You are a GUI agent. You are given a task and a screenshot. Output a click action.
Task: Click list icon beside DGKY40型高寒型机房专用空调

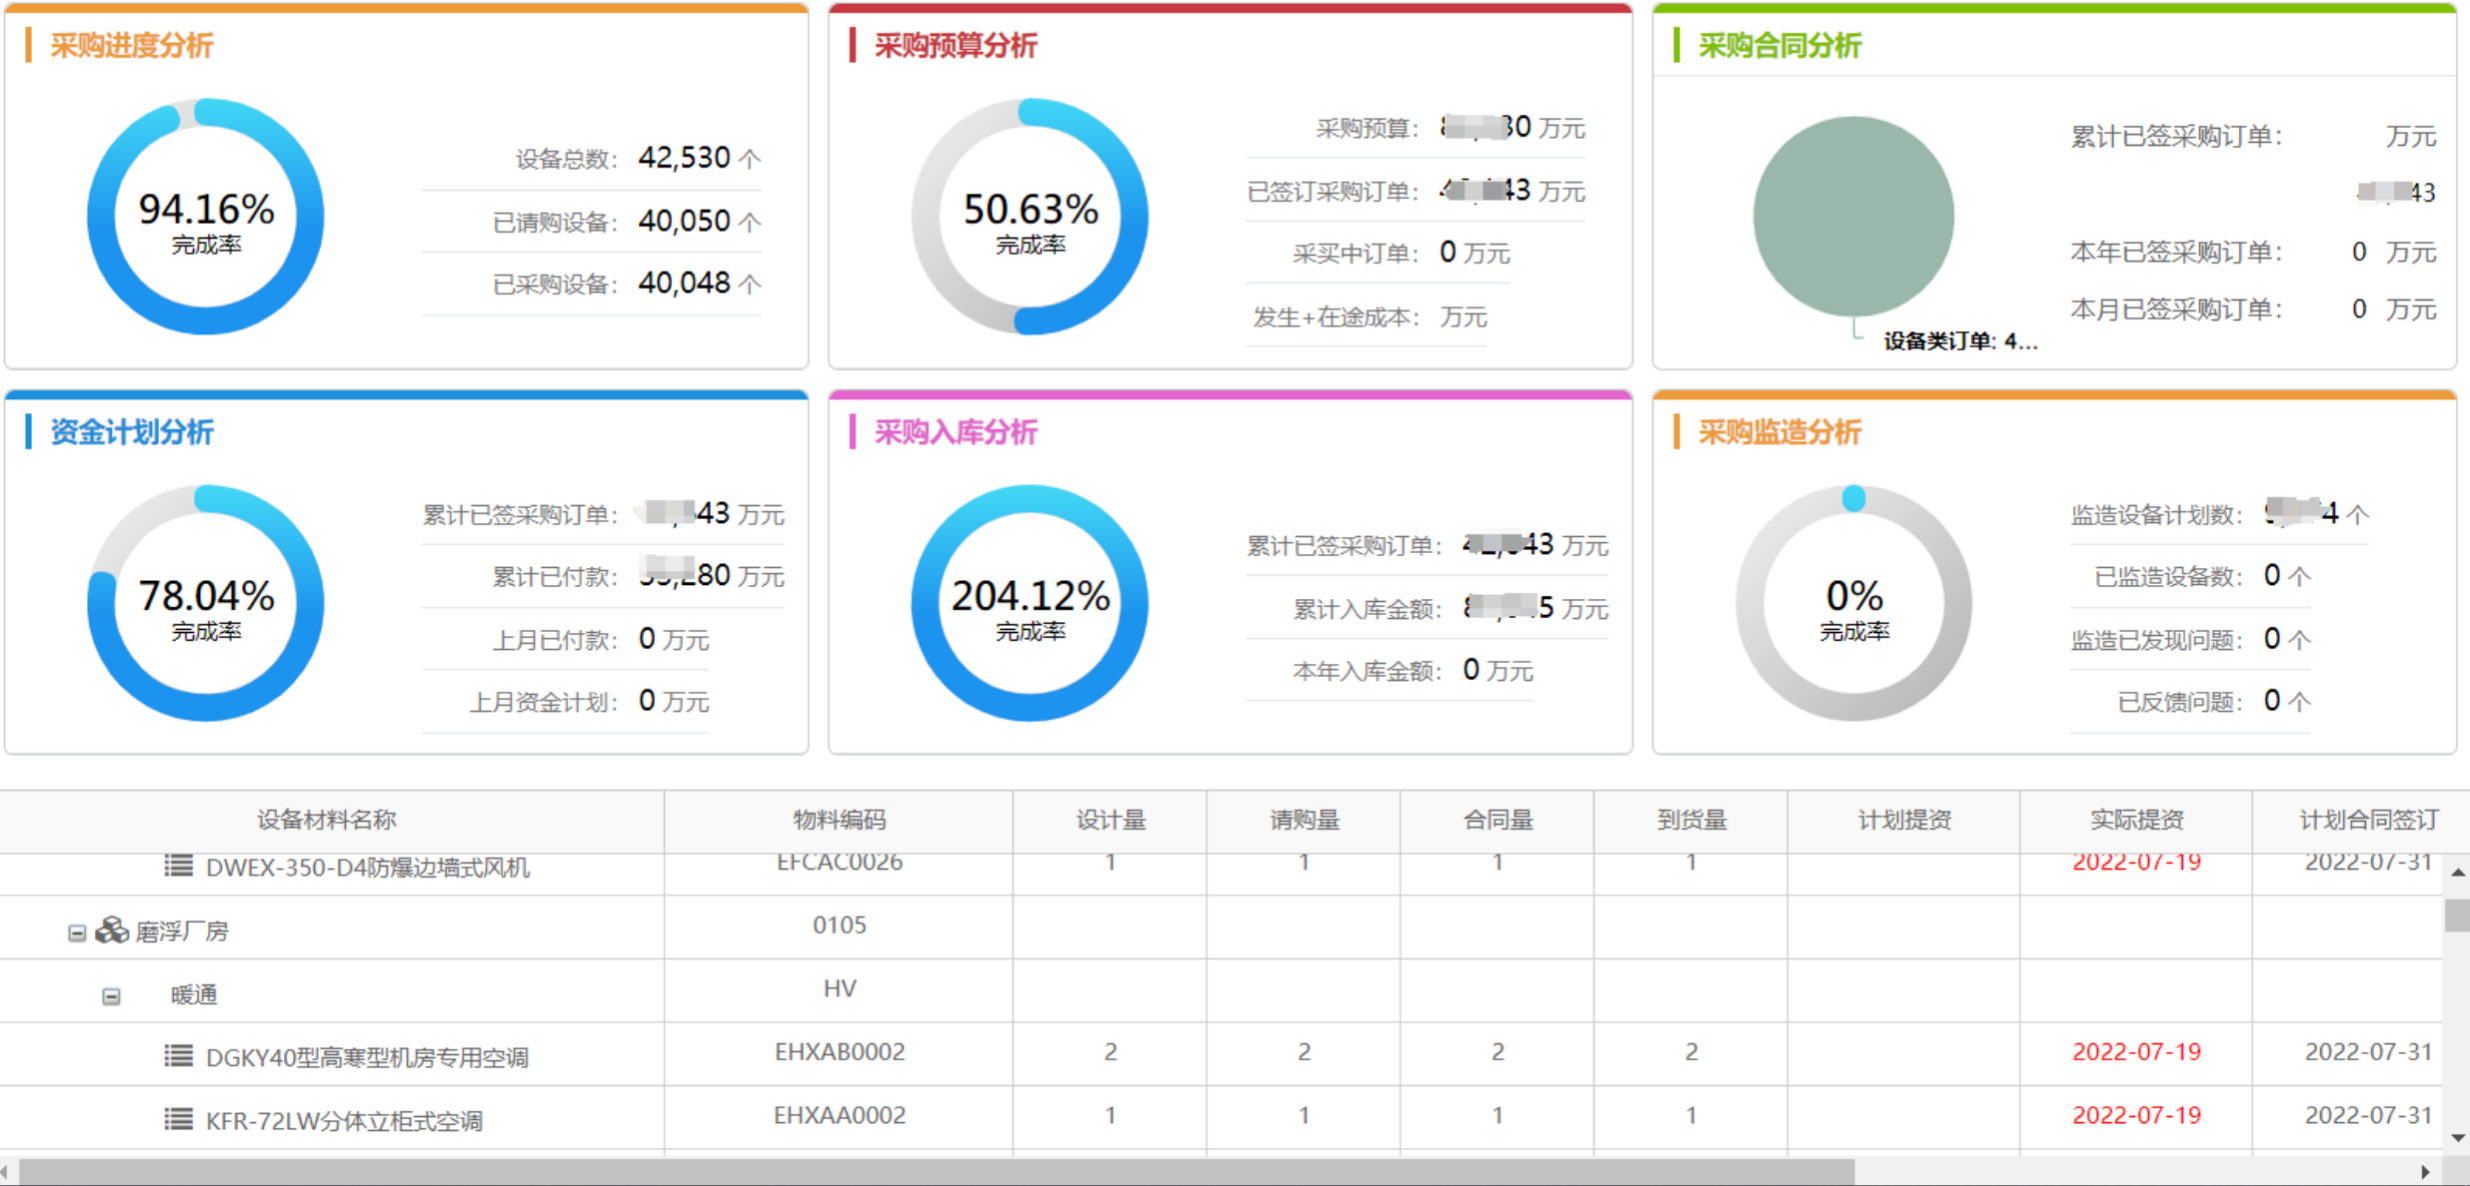pos(178,1056)
